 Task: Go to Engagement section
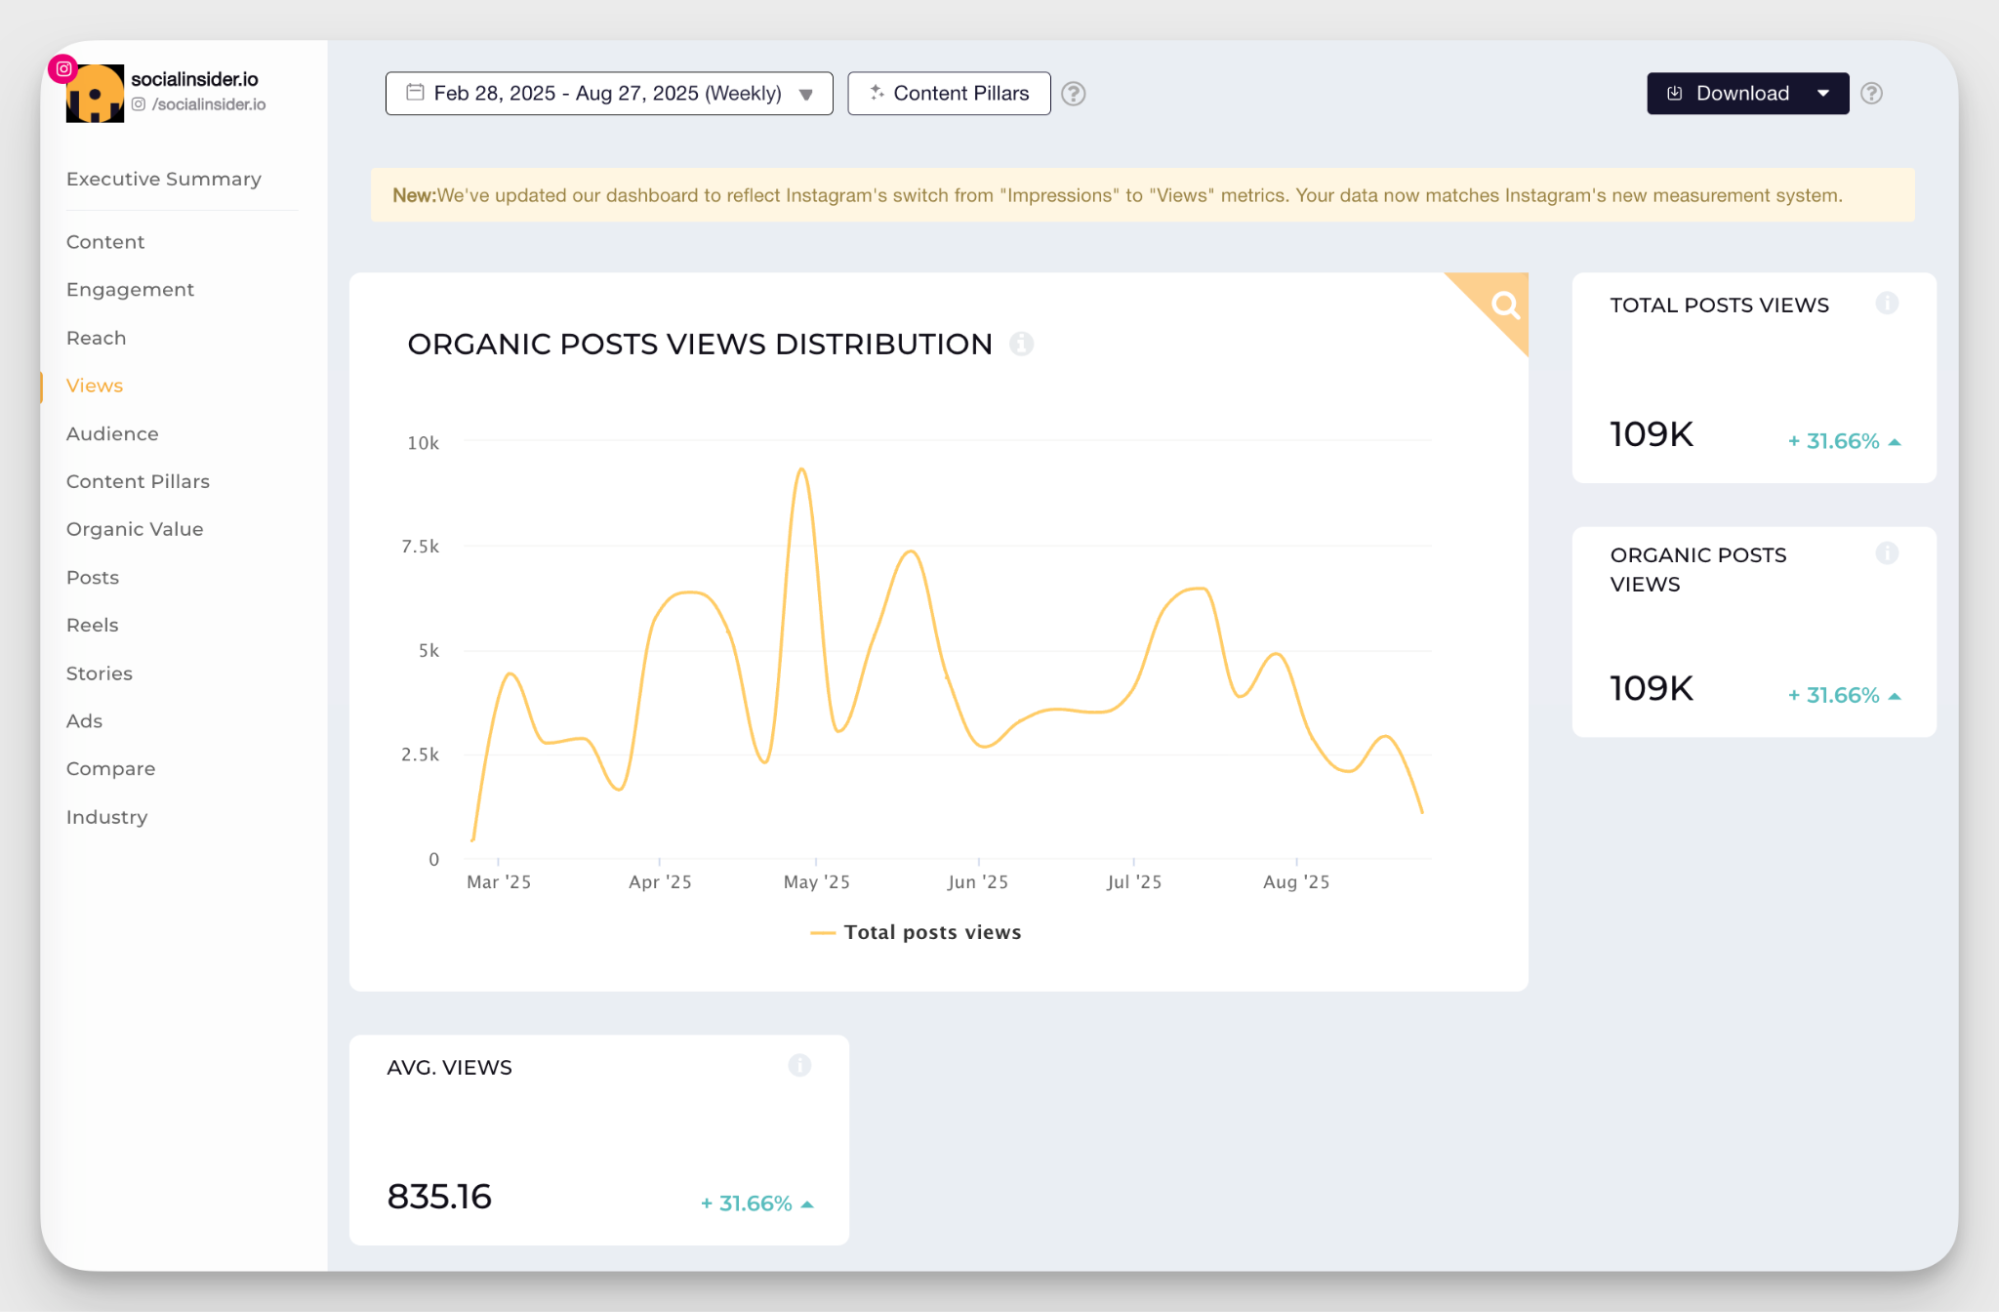[130, 290]
